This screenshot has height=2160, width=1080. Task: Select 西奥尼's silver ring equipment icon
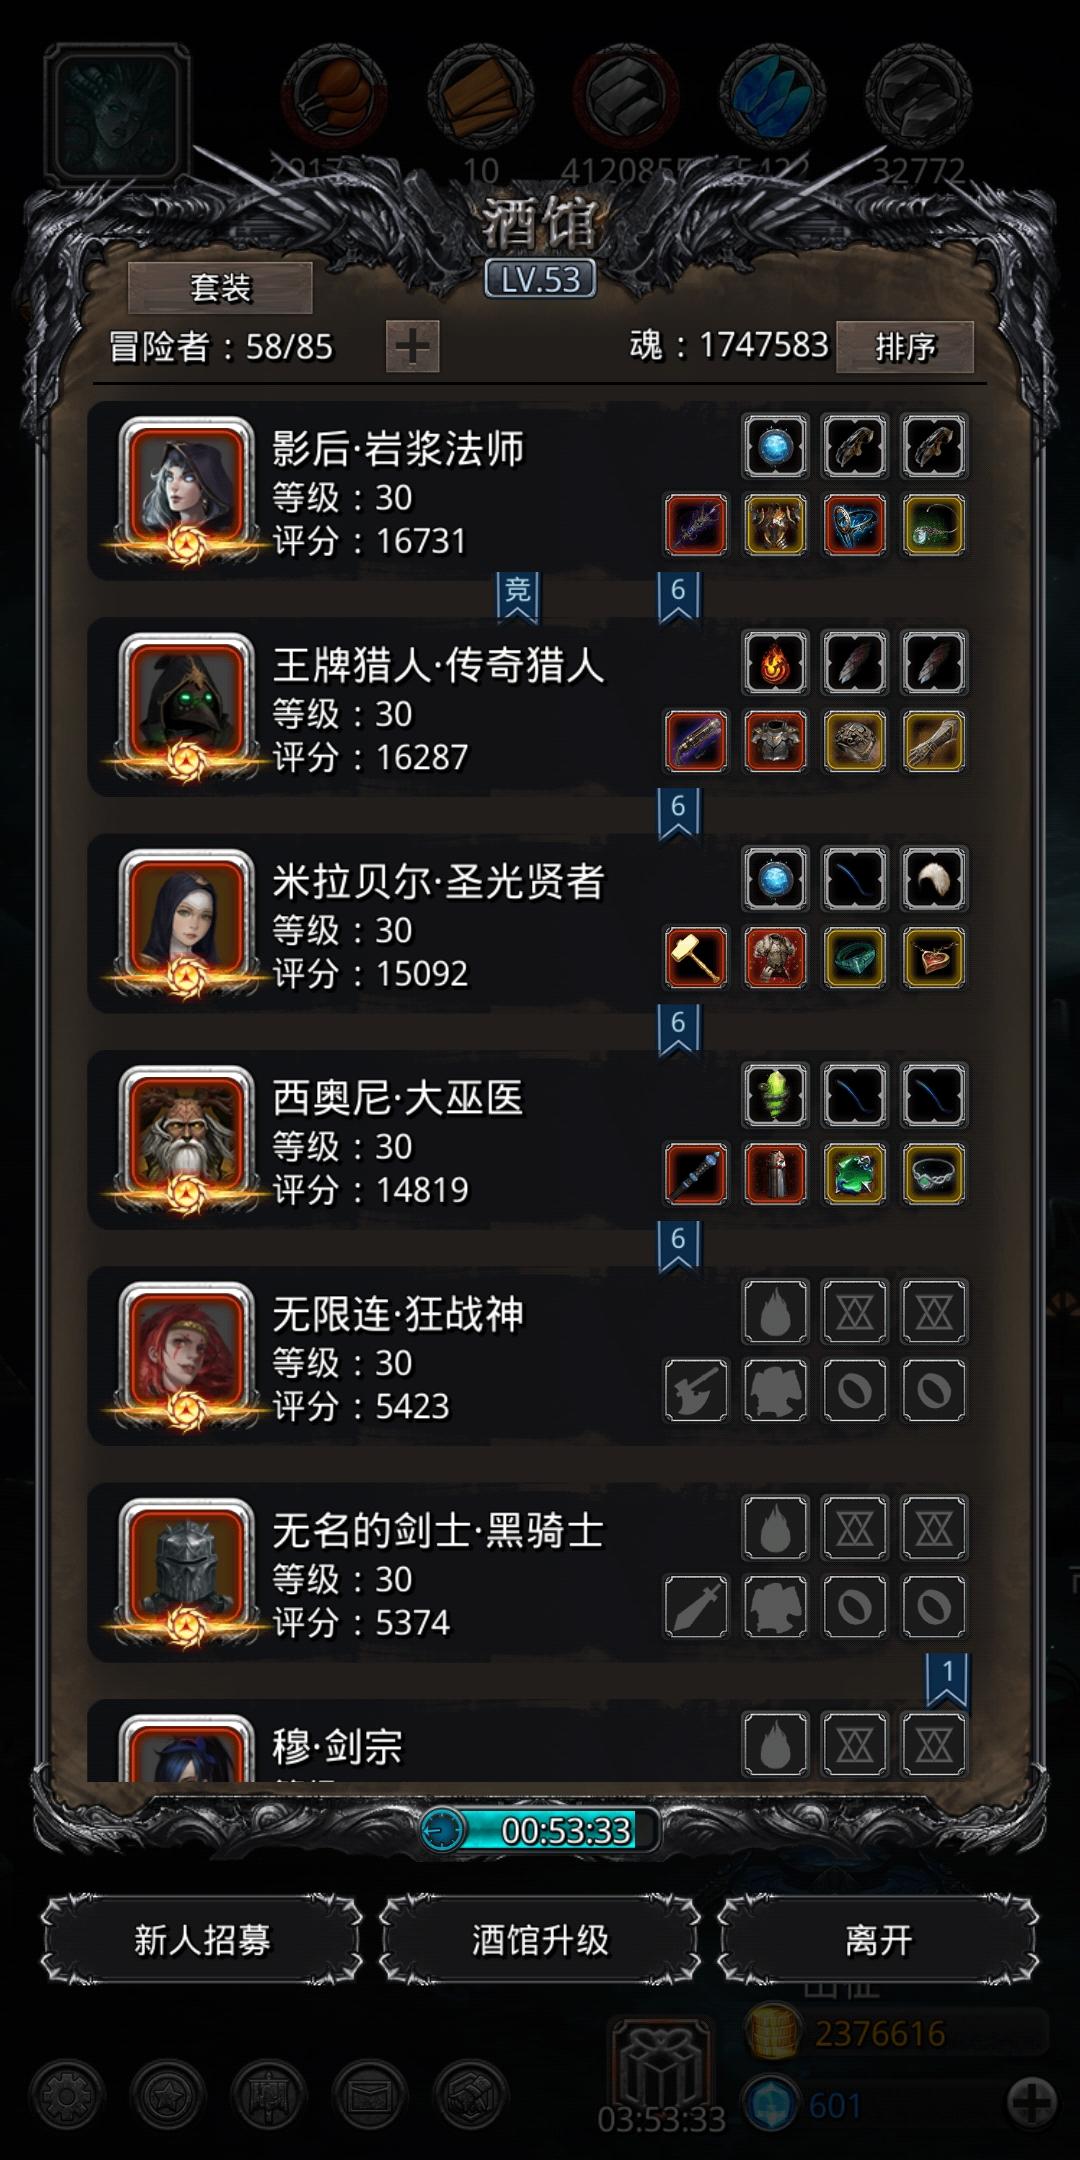point(934,1173)
